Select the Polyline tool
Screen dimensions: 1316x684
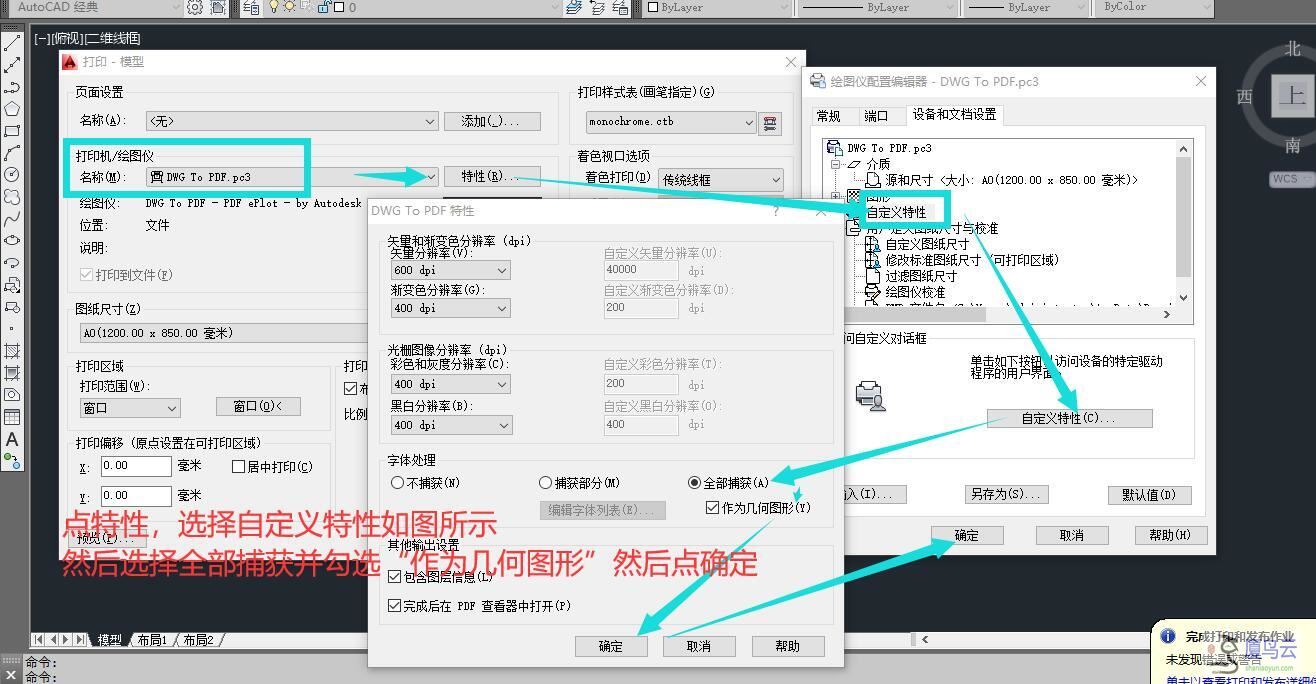pos(12,88)
